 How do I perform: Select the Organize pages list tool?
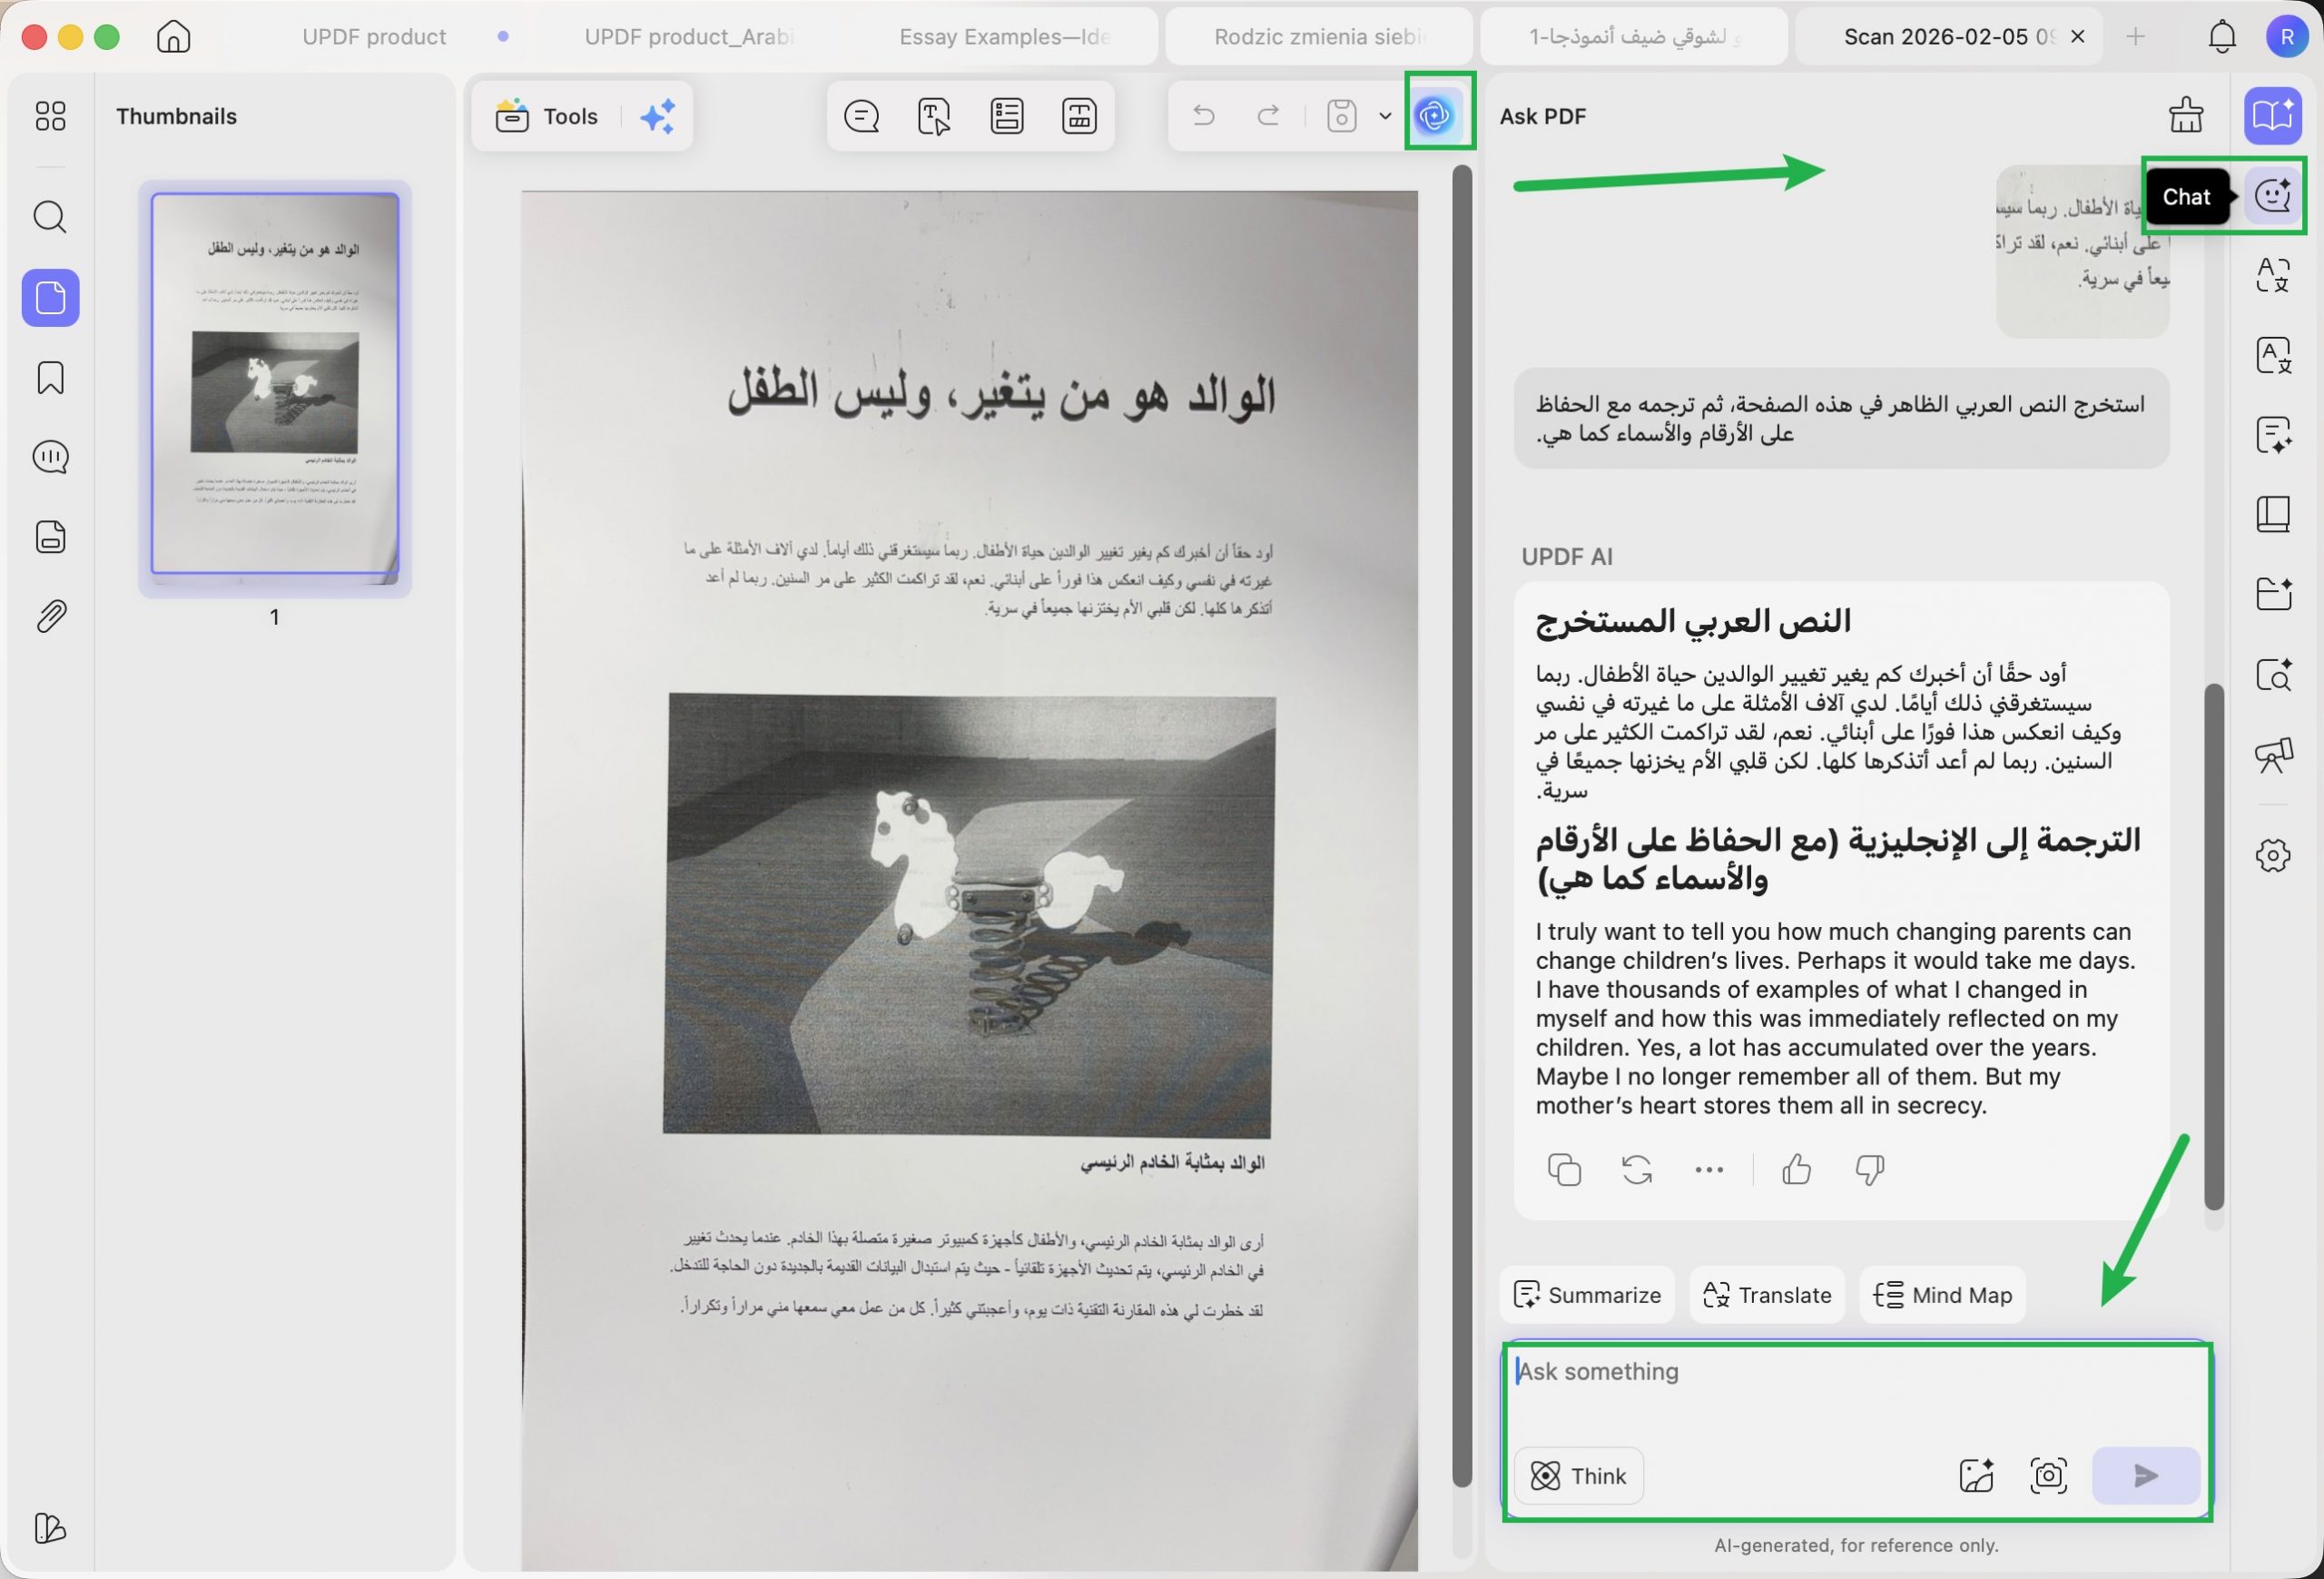click(1007, 116)
